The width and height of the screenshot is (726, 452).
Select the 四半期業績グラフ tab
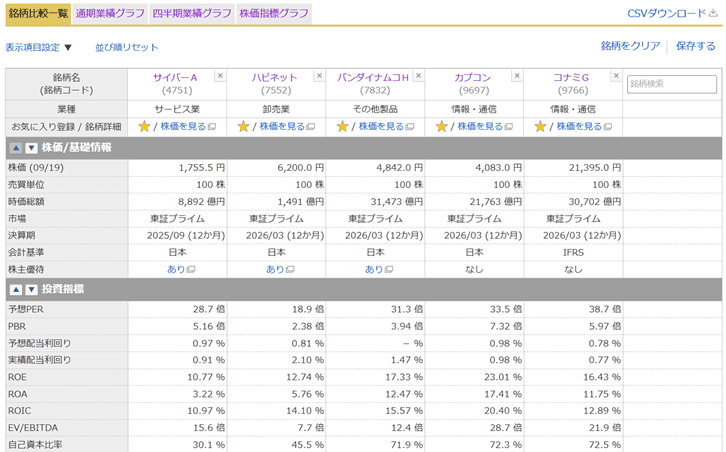pyautogui.click(x=191, y=13)
